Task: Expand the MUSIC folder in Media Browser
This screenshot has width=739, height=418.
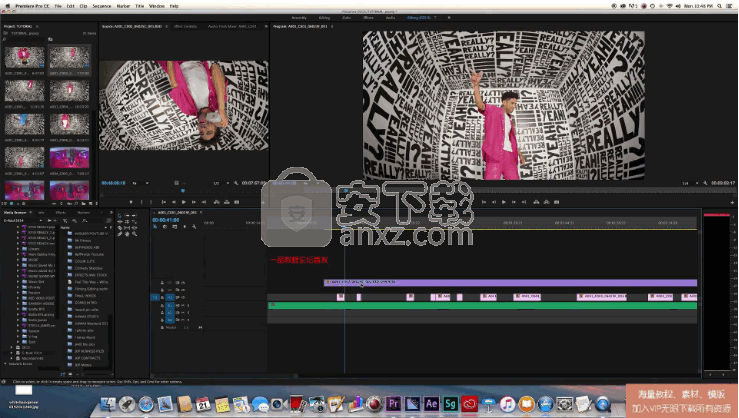Action: (x=18, y=260)
